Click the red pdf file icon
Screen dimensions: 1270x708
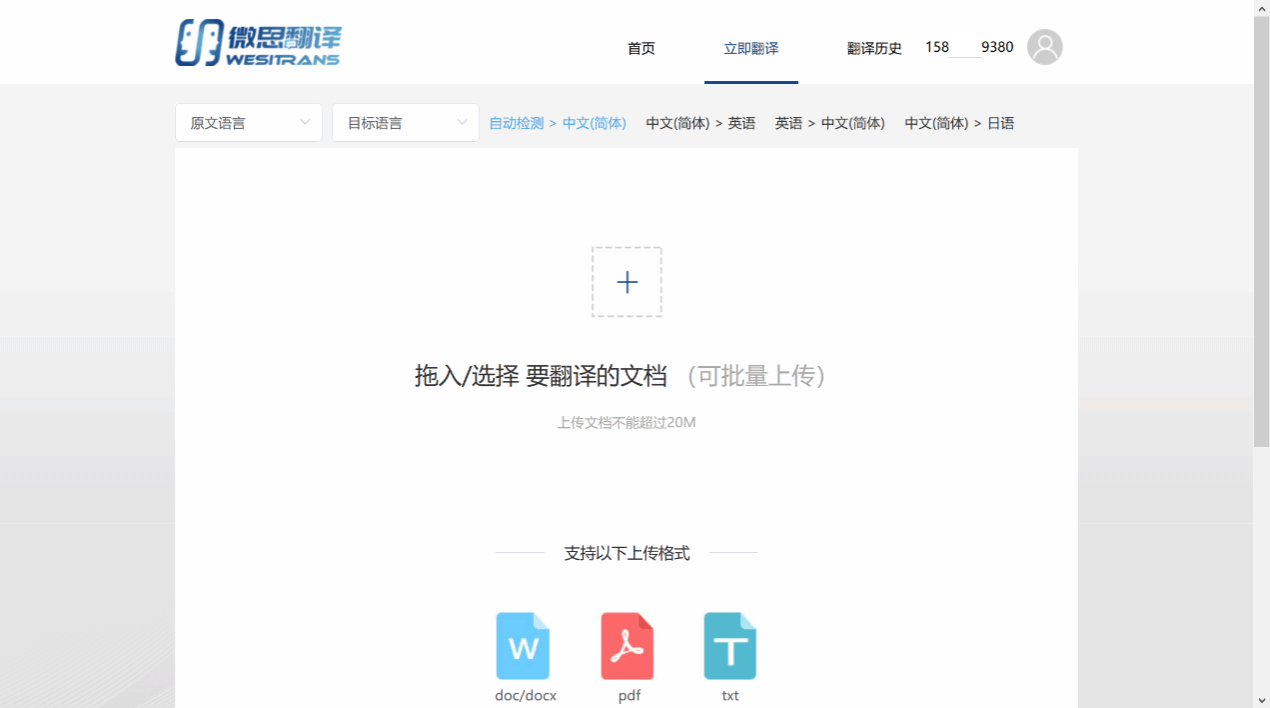pyautogui.click(x=627, y=646)
